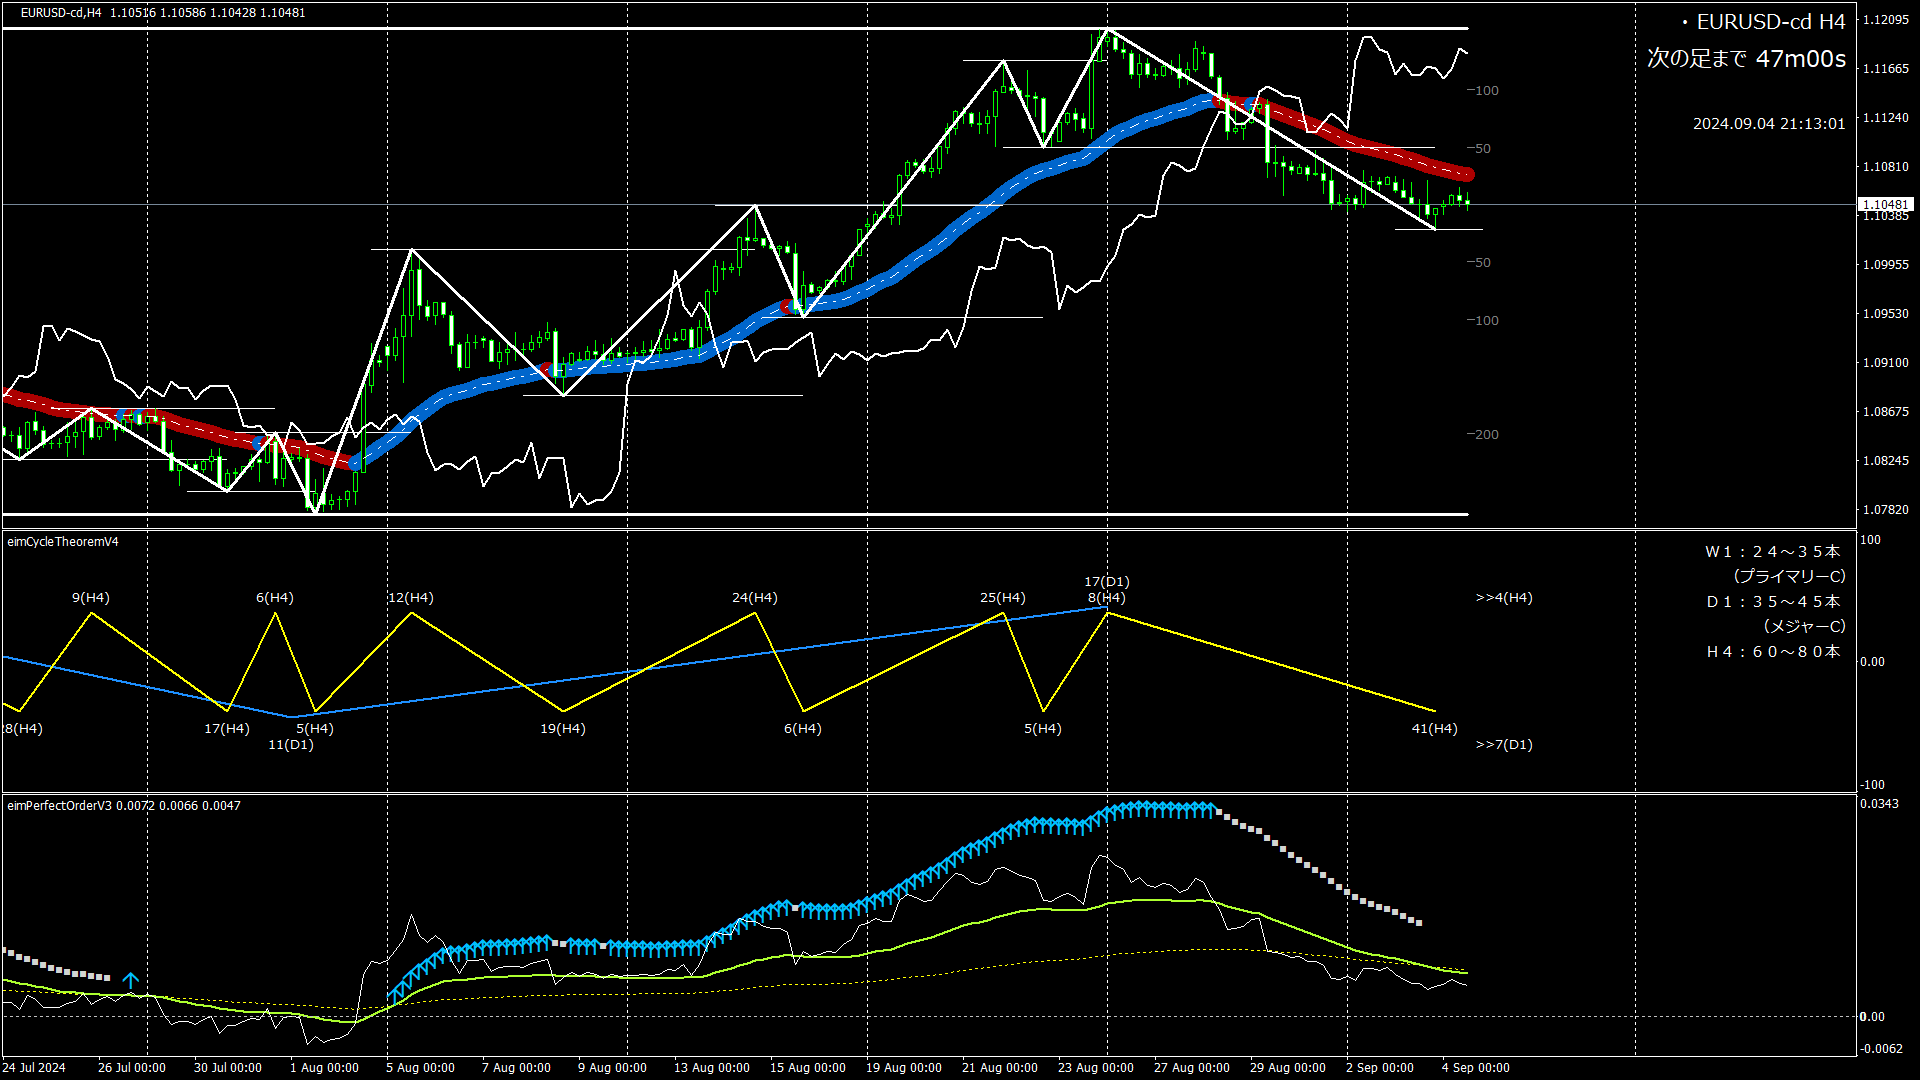This screenshot has width=1920, height=1080.
Task: Click the >>7(D1) forecast label
Action: 1504,745
